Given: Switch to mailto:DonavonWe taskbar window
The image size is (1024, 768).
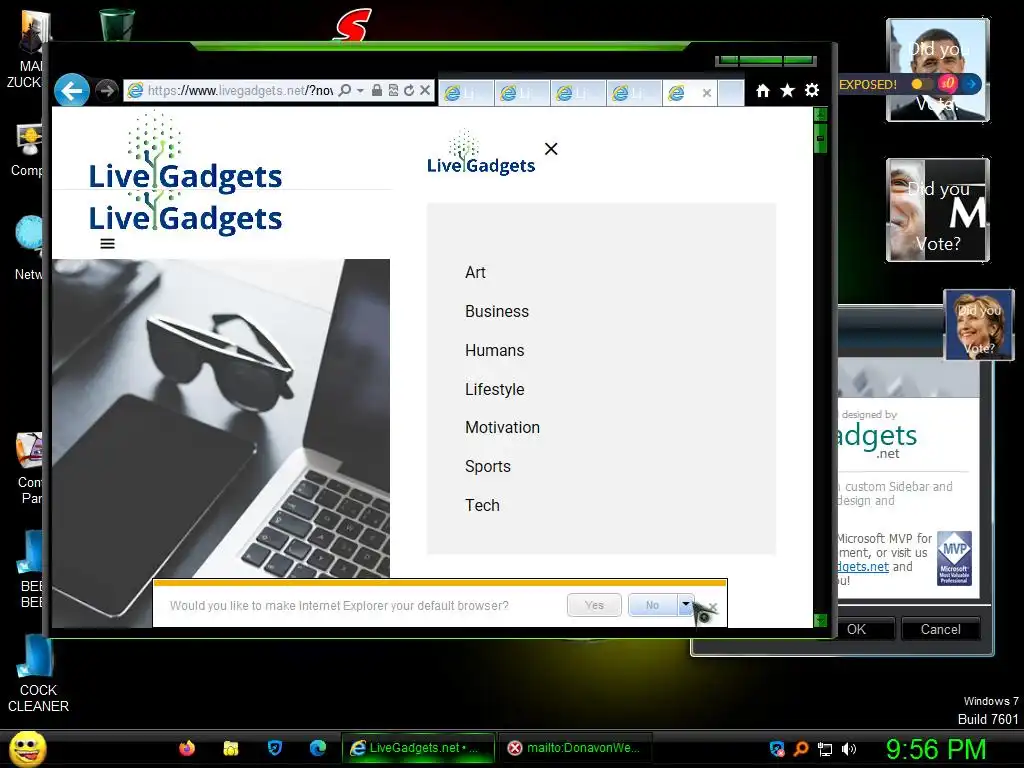Looking at the screenshot, I should (575, 748).
